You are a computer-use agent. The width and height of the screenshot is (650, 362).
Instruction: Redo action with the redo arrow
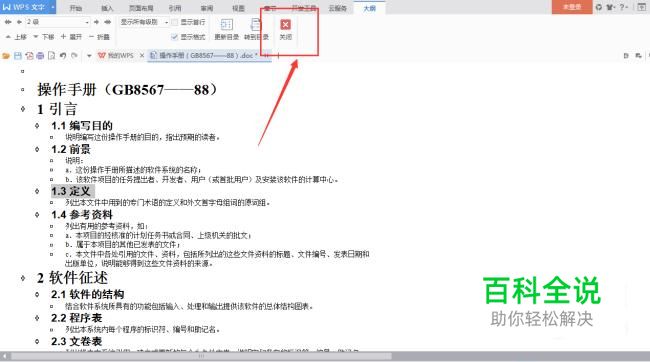tap(74, 56)
